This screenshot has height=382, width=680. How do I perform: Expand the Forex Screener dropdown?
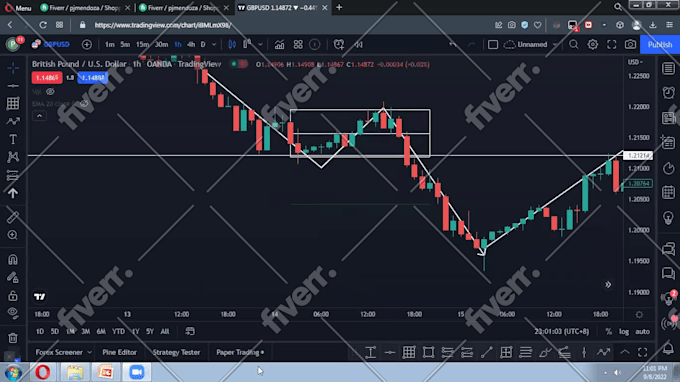[89, 352]
